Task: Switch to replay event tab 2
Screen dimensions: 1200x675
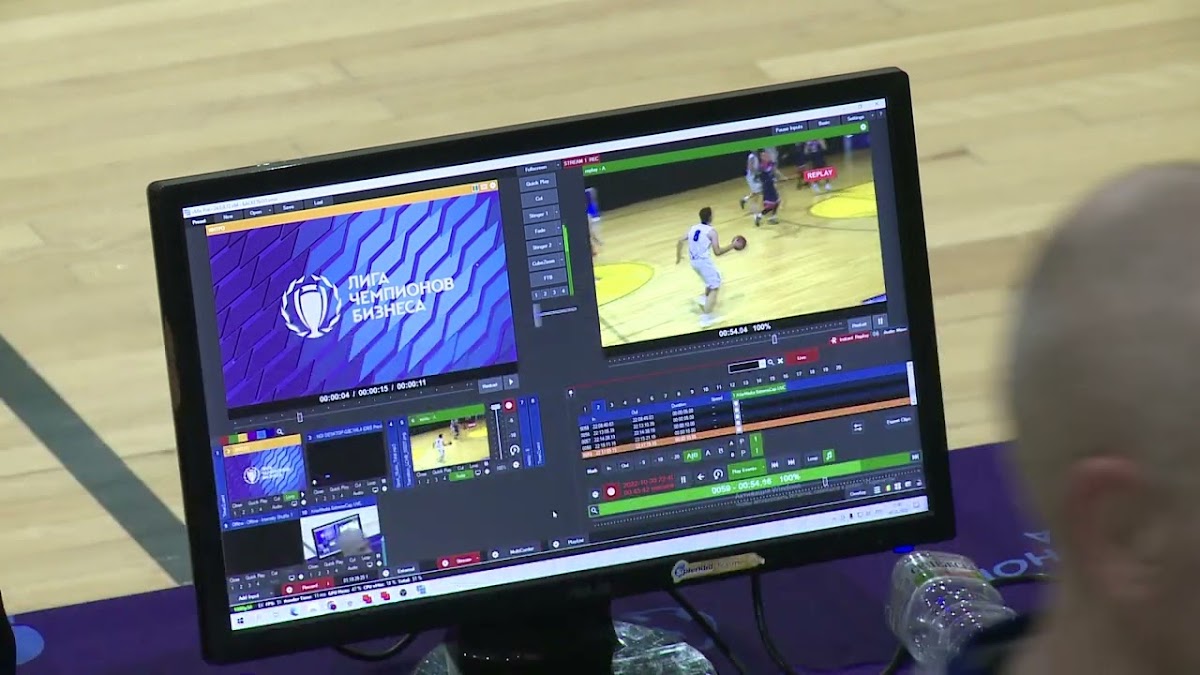Action: (x=598, y=407)
